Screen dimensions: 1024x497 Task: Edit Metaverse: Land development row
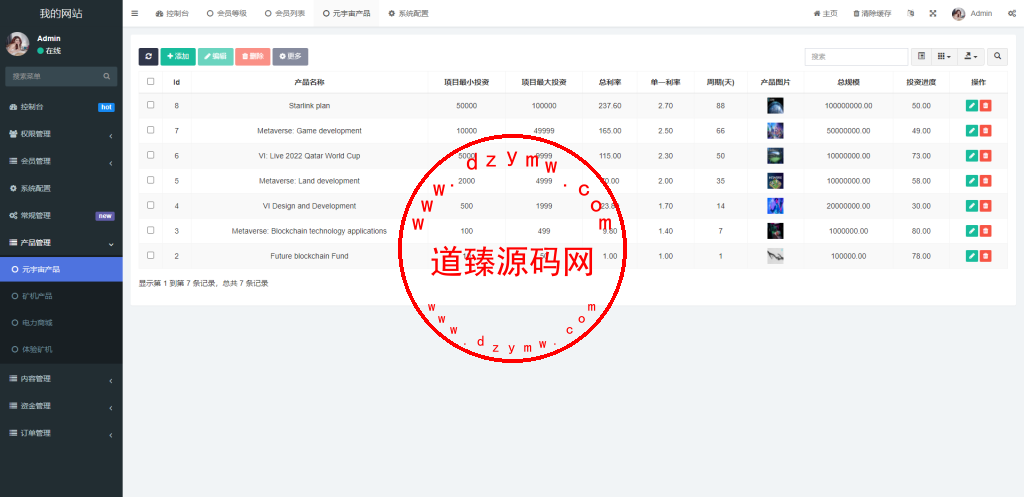click(x=972, y=180)
